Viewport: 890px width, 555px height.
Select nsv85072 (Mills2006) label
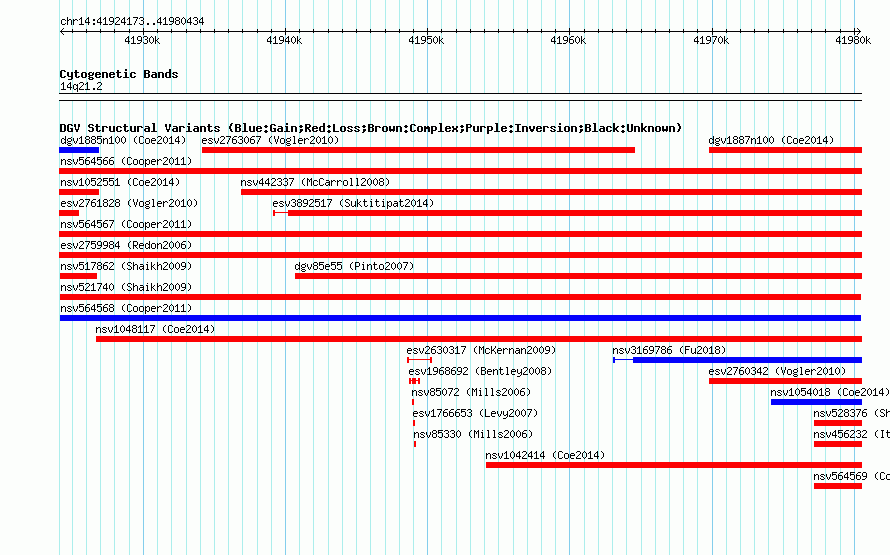[x=471, y=392]
